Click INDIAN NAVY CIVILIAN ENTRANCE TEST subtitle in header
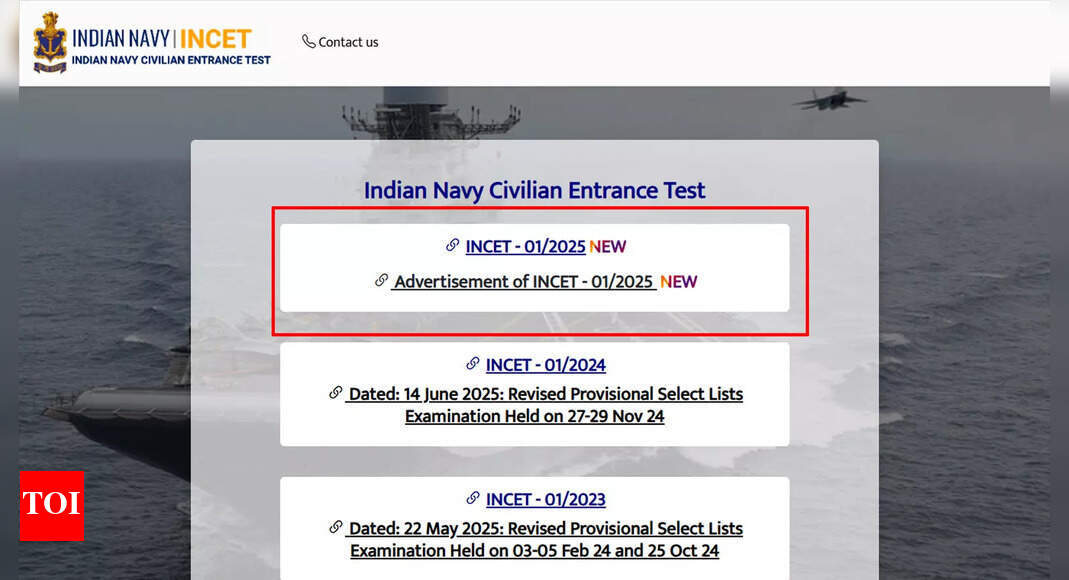 171,60
